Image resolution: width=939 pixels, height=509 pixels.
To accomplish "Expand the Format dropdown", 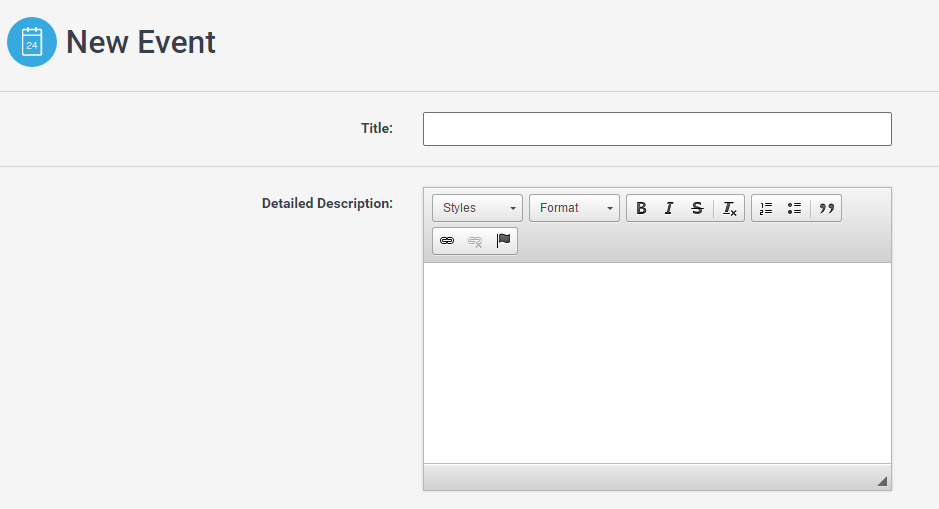I will [574, 208].
